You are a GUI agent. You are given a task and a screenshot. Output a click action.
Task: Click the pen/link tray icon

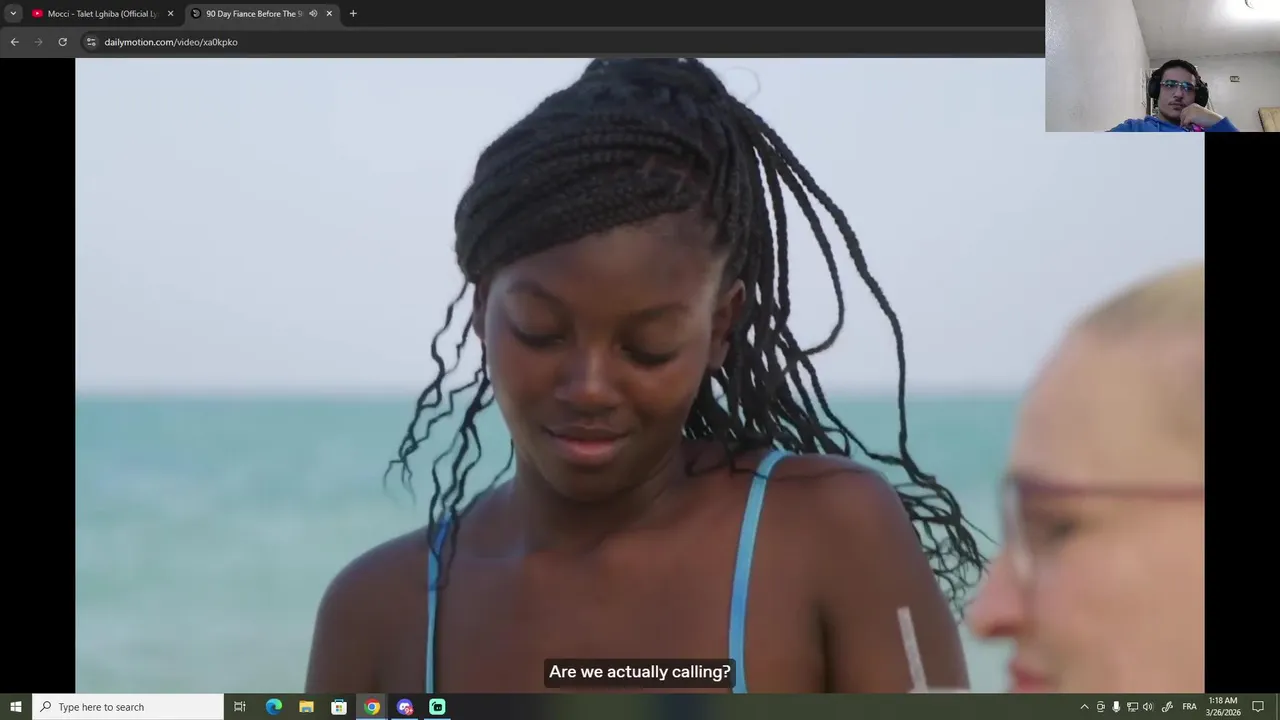pos(1167,707)
